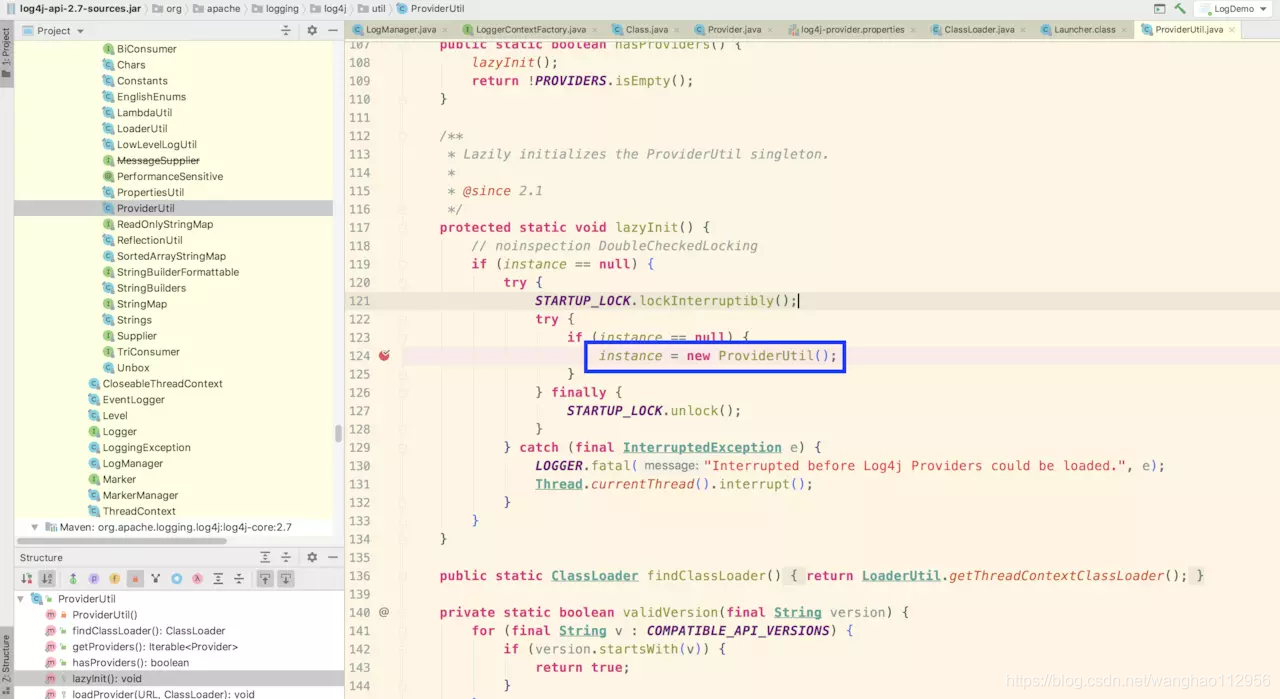Switch to ClassLoader.java tab
Viewport: 1280px width, 699px height.
coord(979,30)
